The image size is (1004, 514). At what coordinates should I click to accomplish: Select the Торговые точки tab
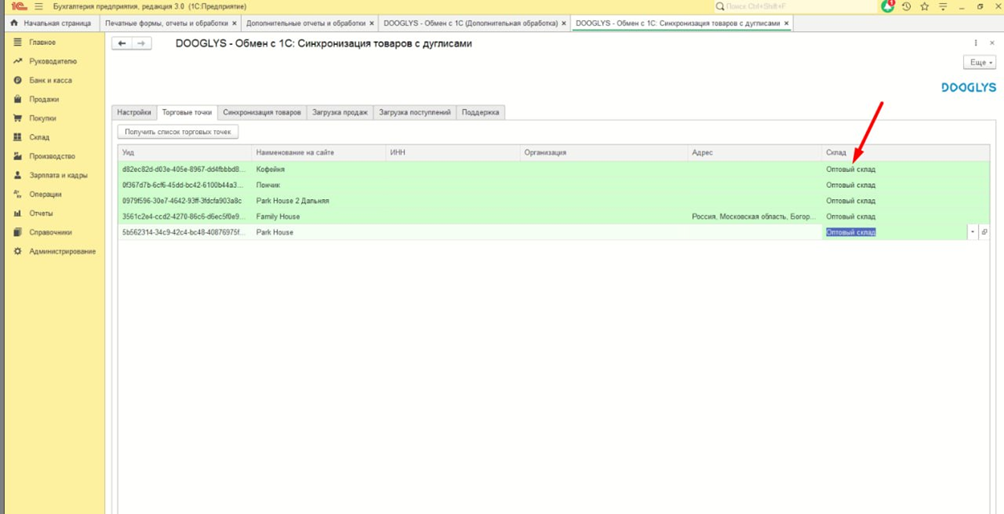[187, 112]
